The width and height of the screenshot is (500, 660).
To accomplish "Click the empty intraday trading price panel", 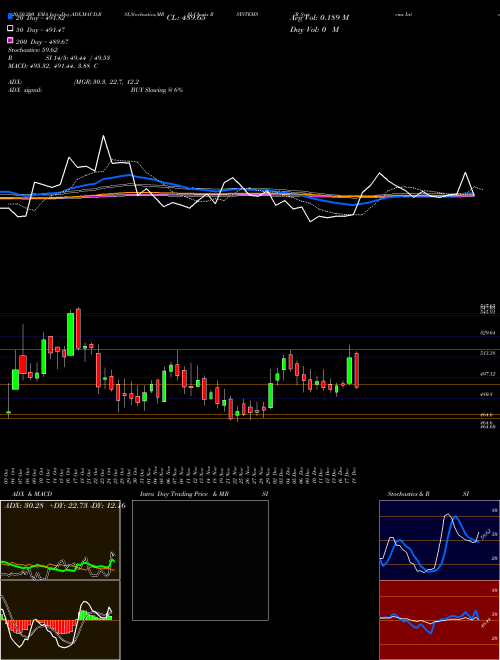I will click(x=200, y=560).
